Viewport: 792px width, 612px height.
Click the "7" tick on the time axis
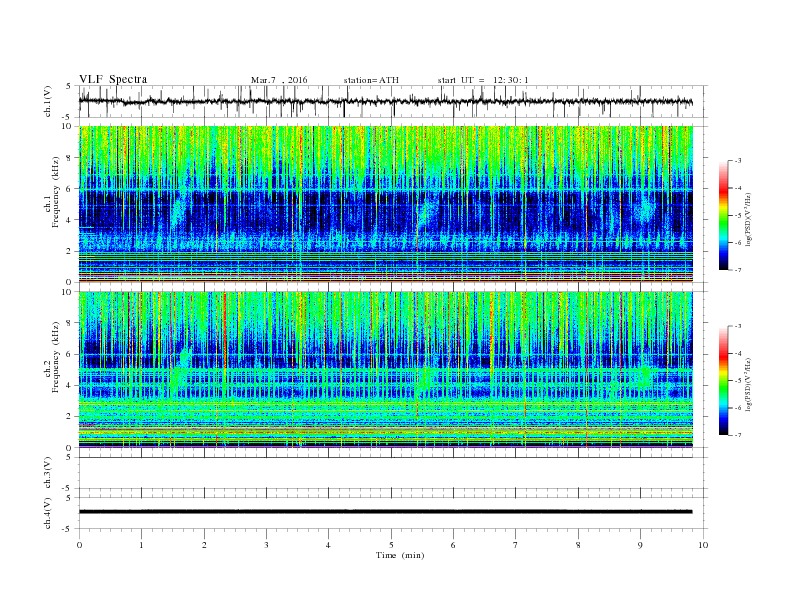coord(516,545)
